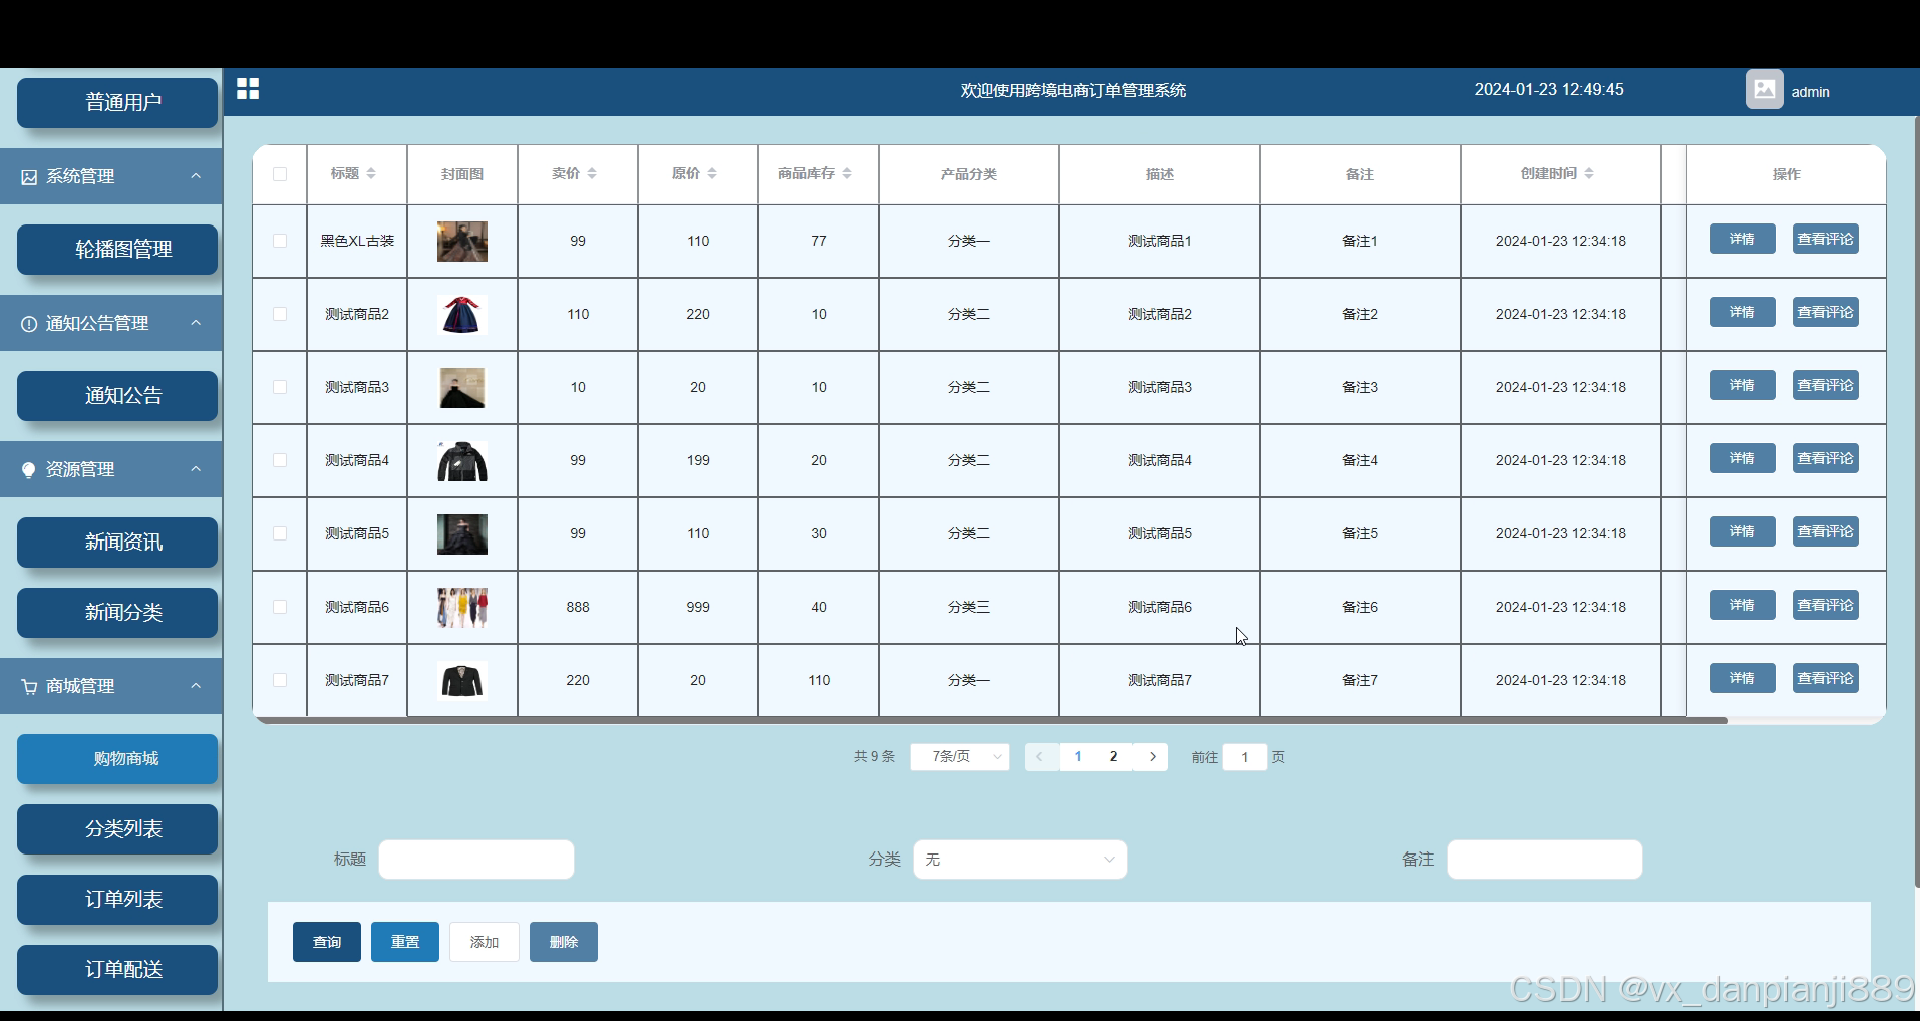
Task: Check the row checkbox for 测试商品7
Action: (280, 680)
